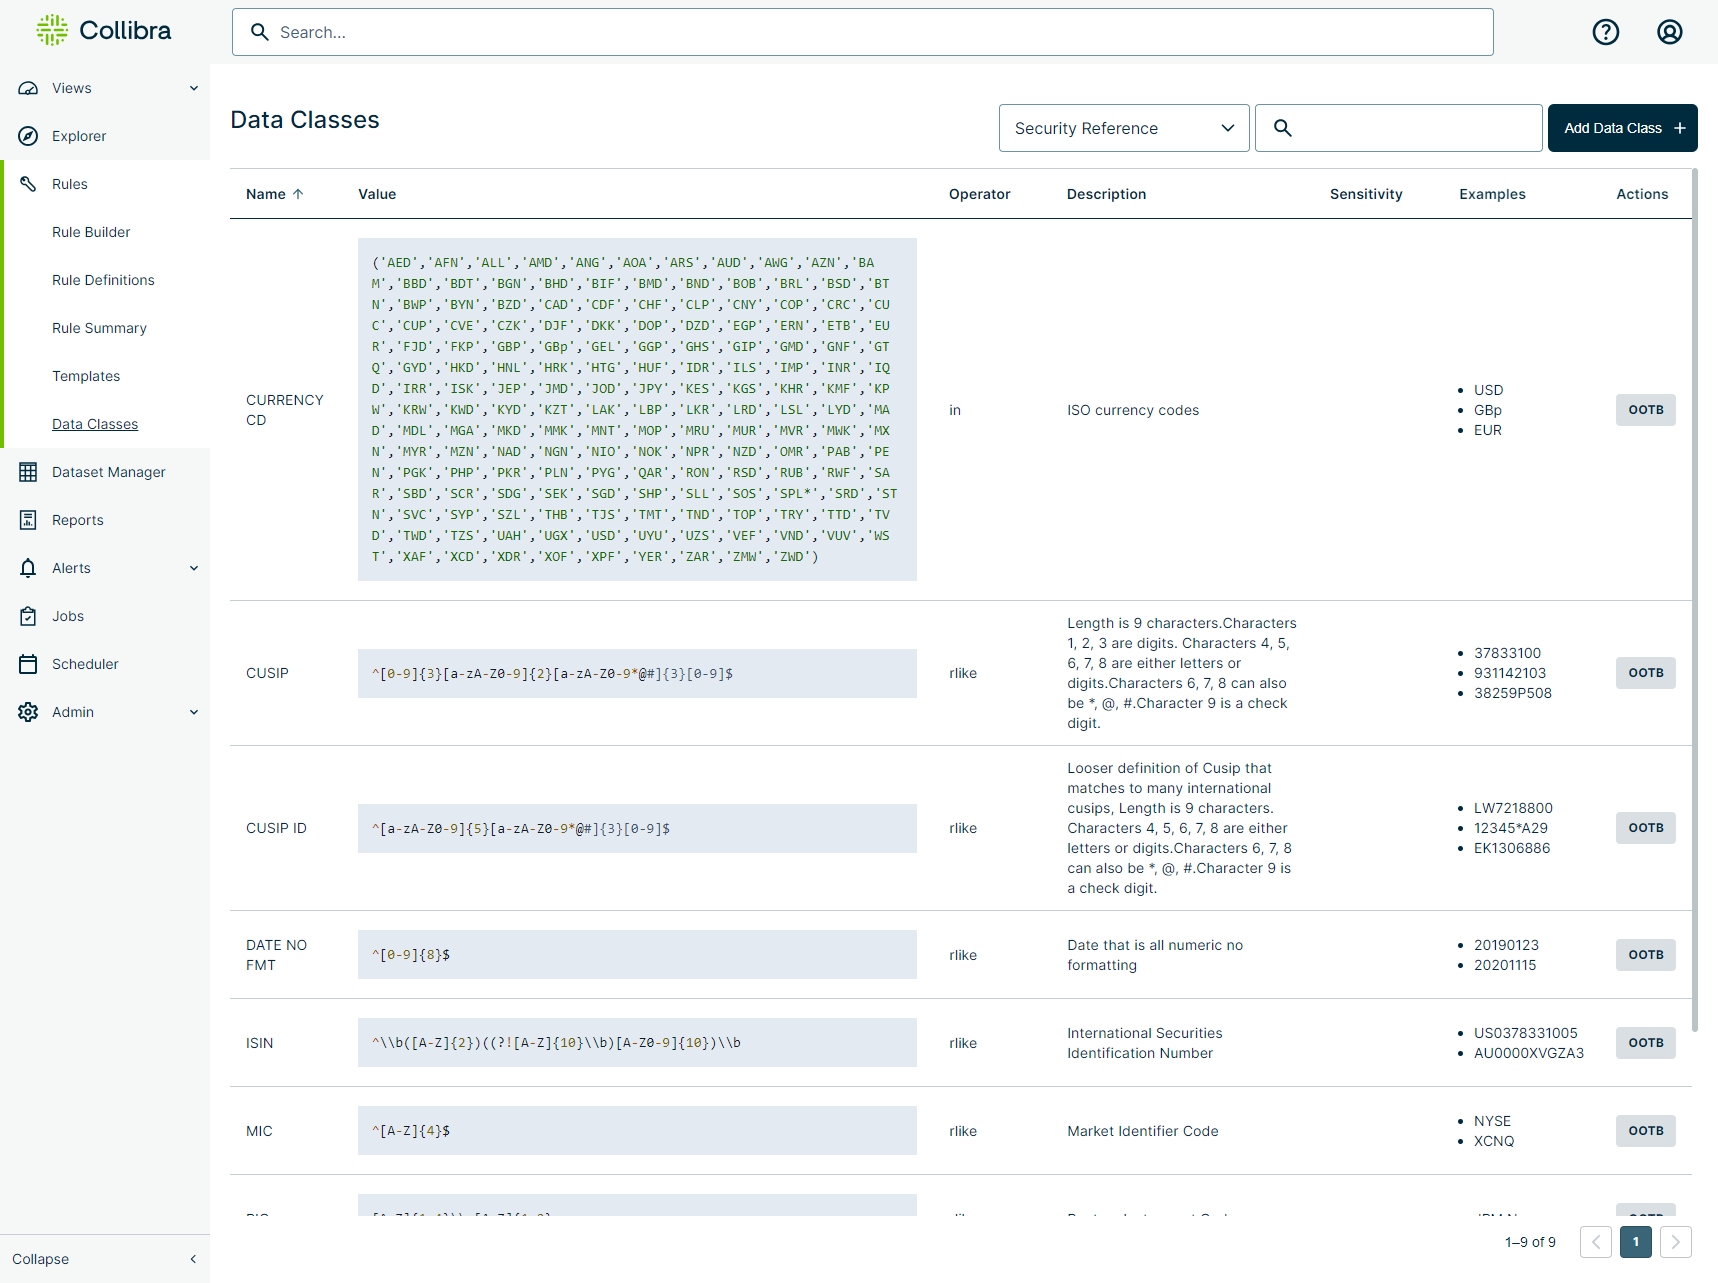Expand the Admin section chevron

(x=194, y=712)
